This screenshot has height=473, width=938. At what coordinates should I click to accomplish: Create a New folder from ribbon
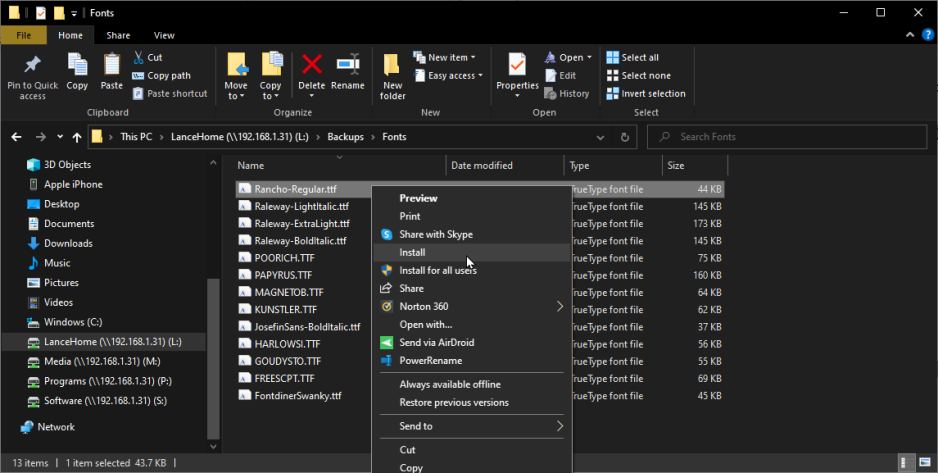tap(392, 76)
